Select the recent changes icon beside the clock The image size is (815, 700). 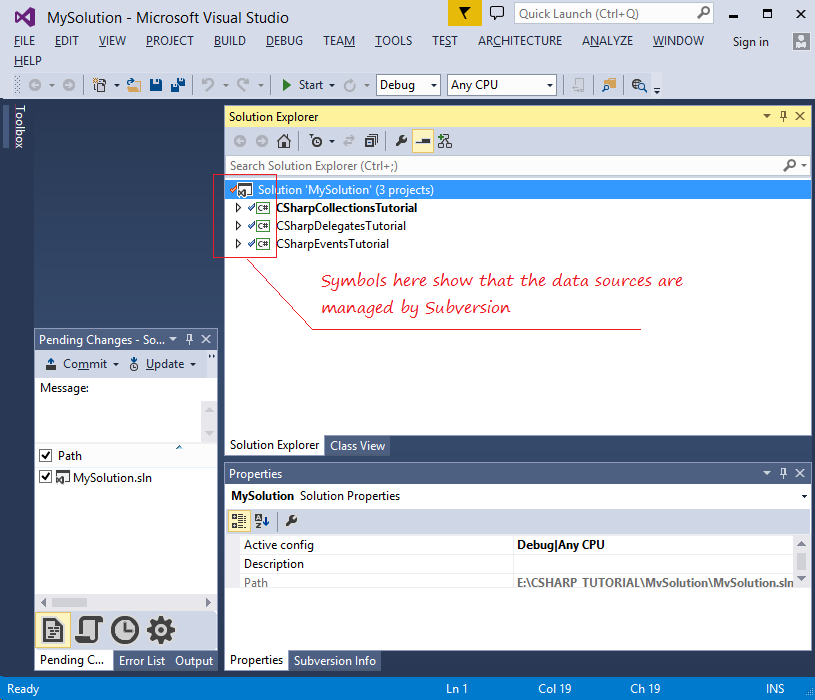[89, 630]
